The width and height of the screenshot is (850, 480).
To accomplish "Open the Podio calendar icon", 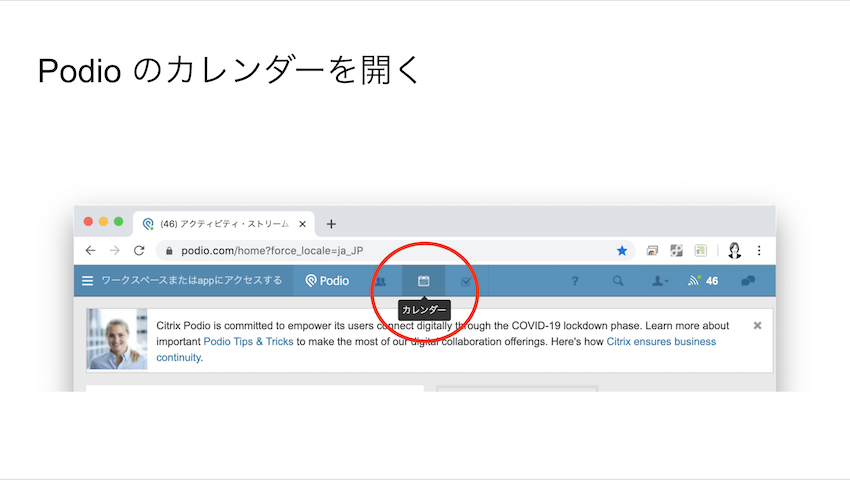I will pos(423,281).
